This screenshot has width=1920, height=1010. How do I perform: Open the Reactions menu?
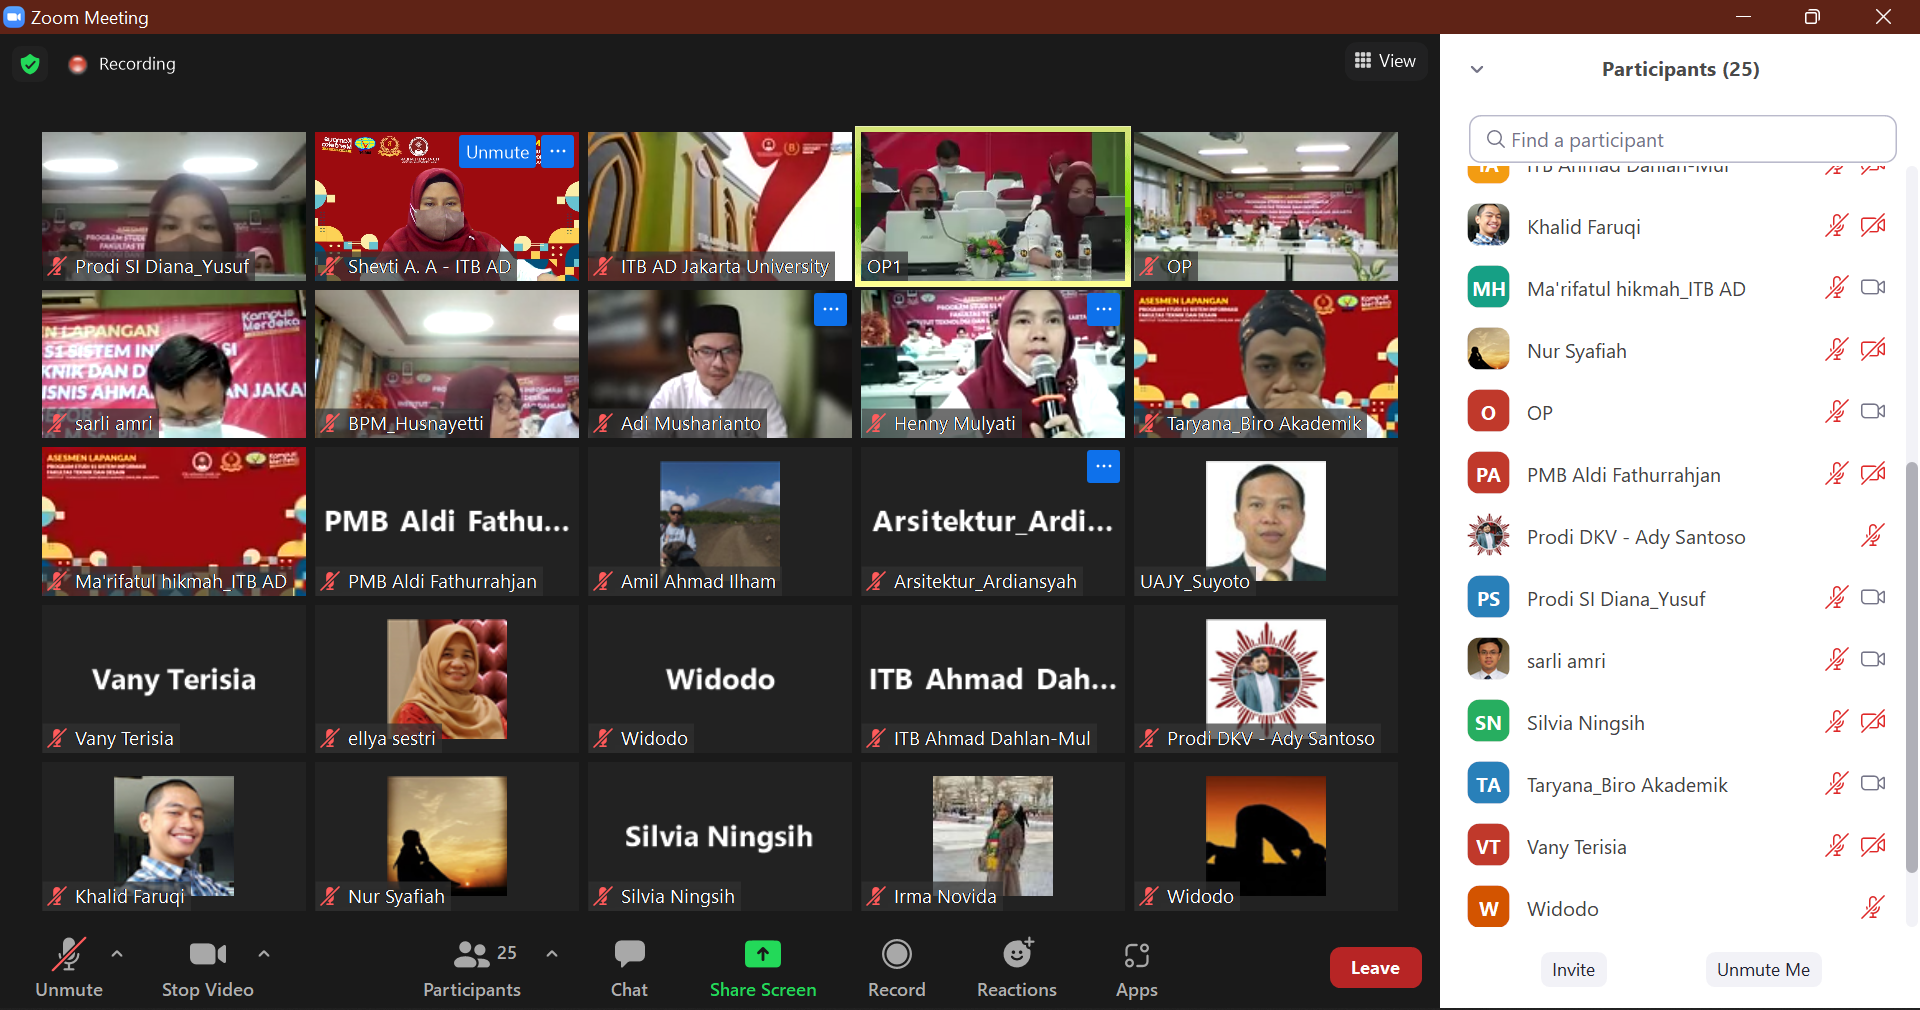[x=1016, y=967]
